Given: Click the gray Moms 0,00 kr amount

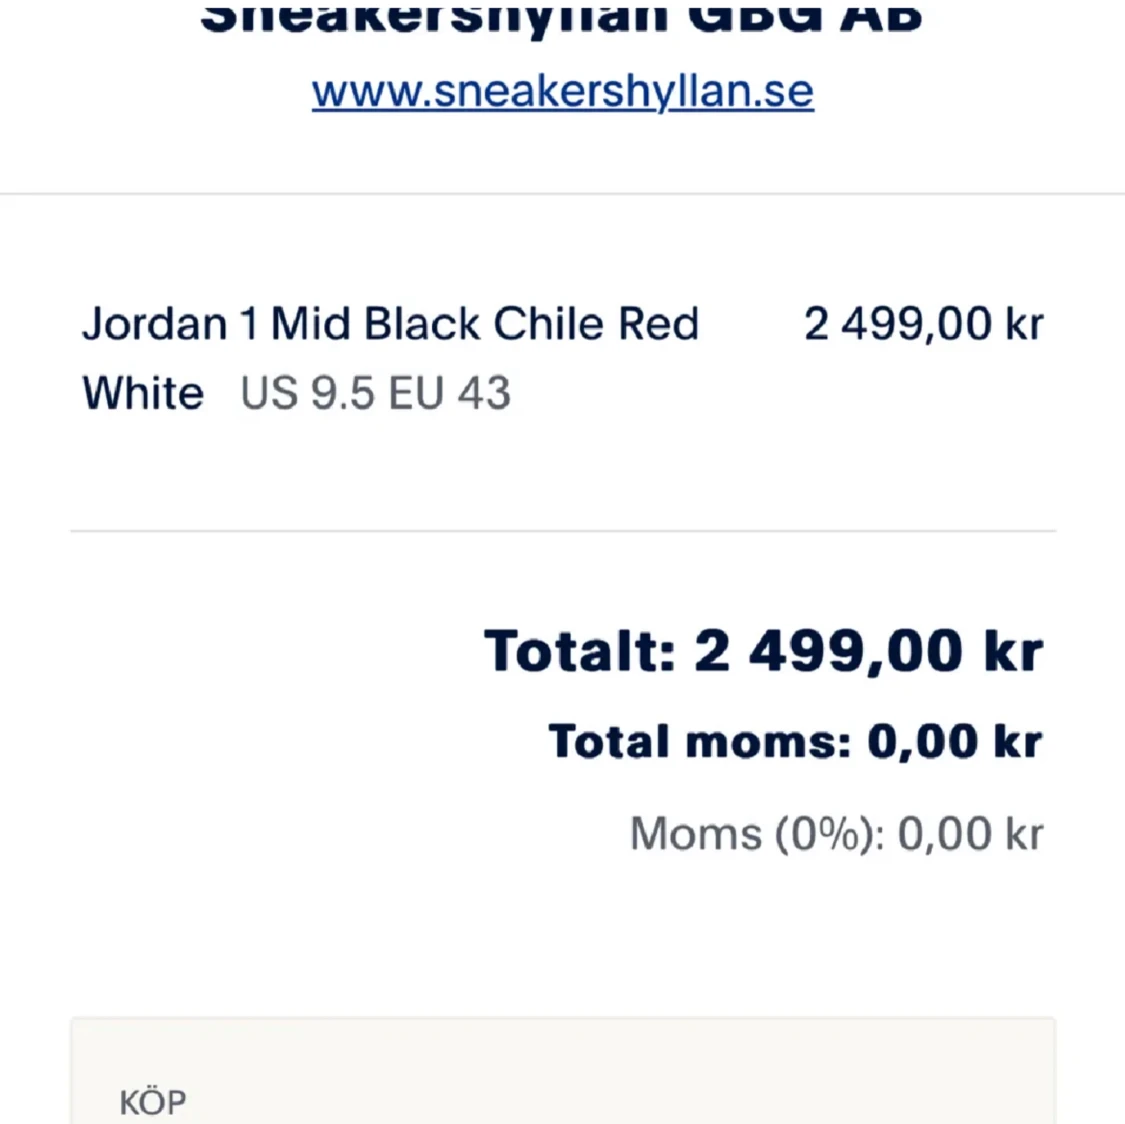Looking at the screenshot, I should (969, 833).
